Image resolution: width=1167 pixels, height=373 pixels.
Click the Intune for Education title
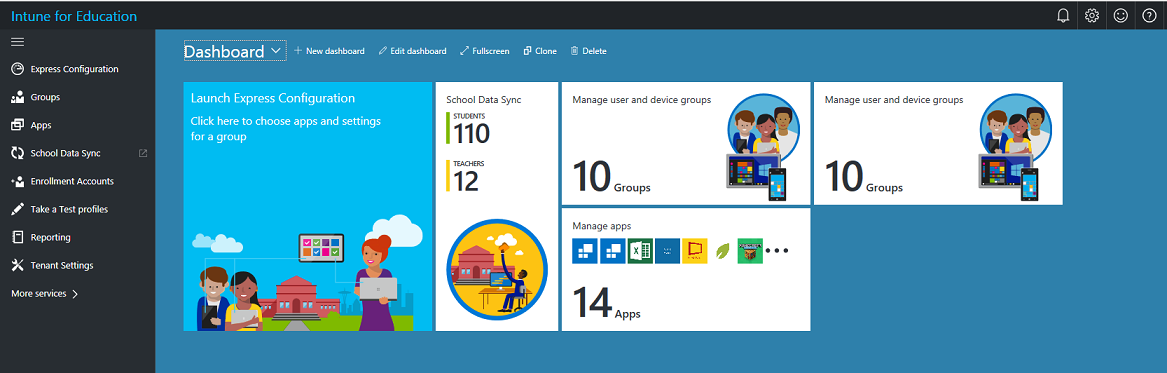[x=74, y=16]
